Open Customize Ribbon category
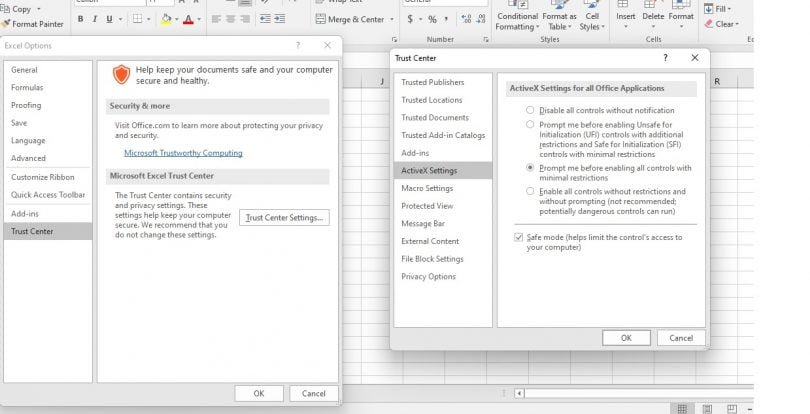The width and height of the screenshot is (810, 414). [x=48, y=177]
